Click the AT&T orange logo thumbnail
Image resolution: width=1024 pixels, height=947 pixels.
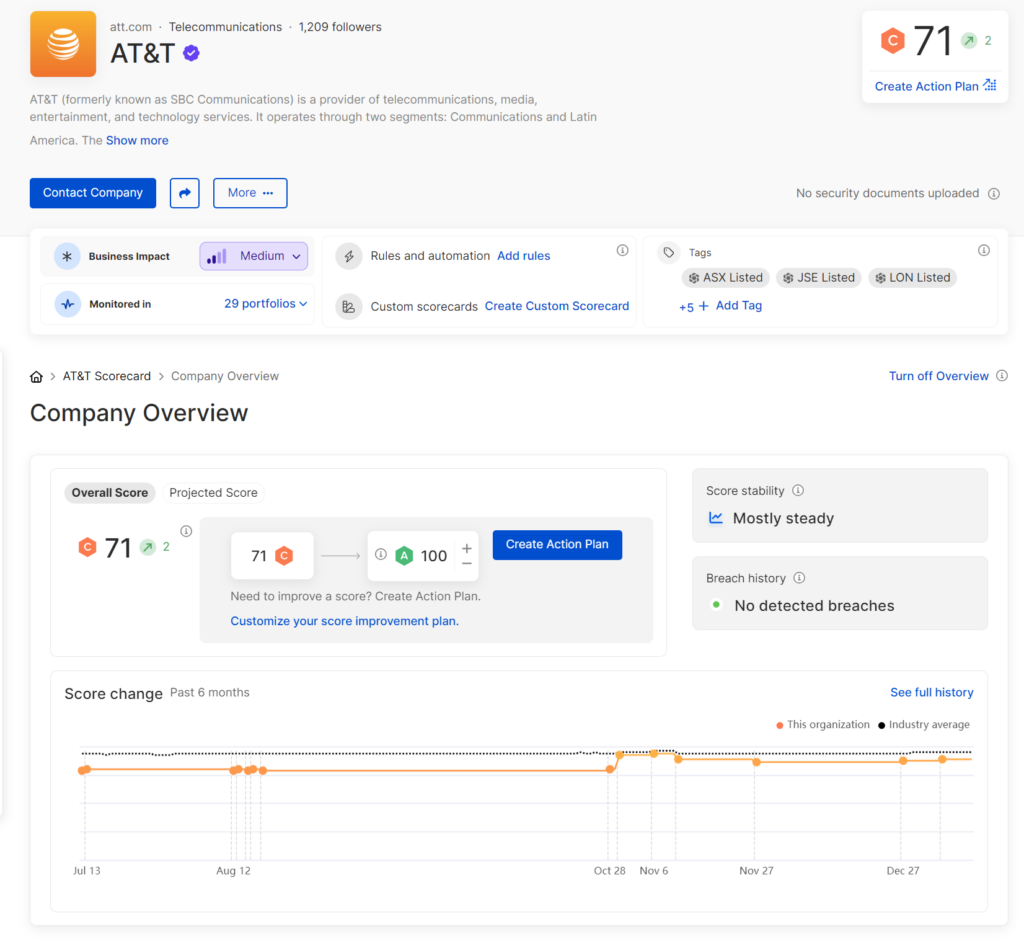(63, 44)
